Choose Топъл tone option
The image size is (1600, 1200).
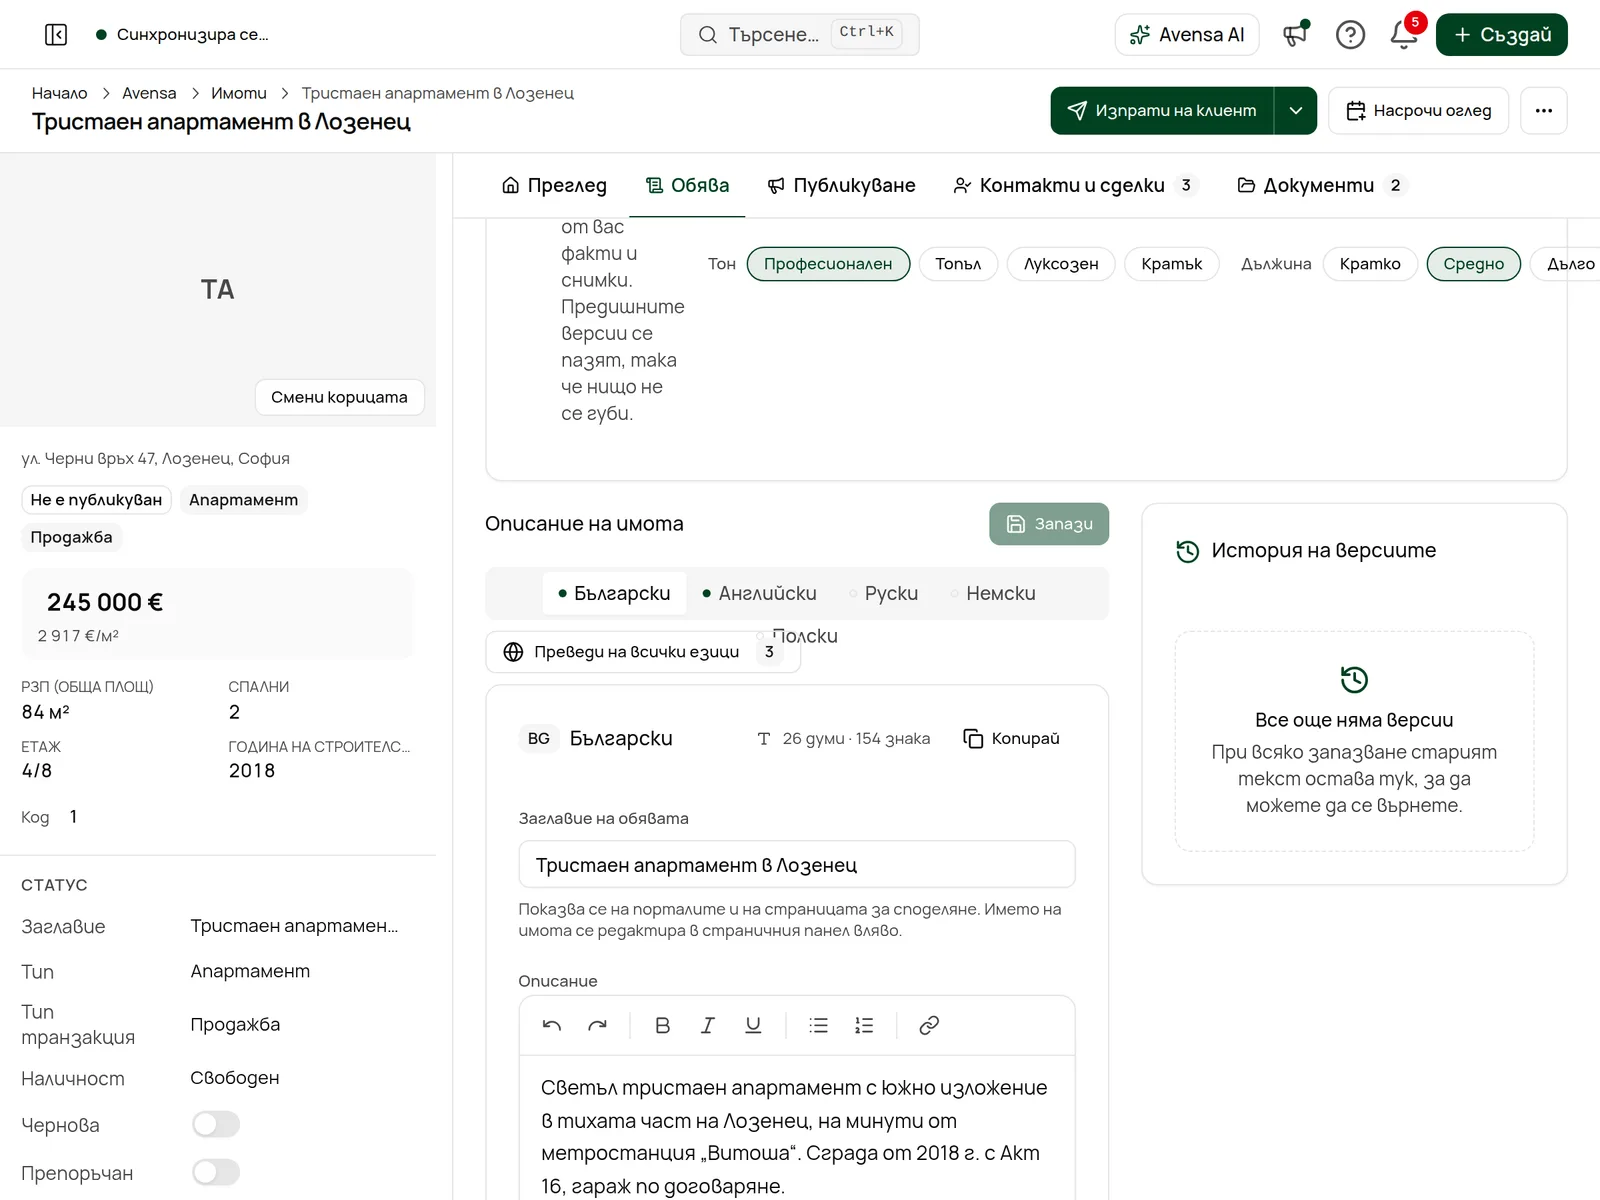(x=958, y=264)
